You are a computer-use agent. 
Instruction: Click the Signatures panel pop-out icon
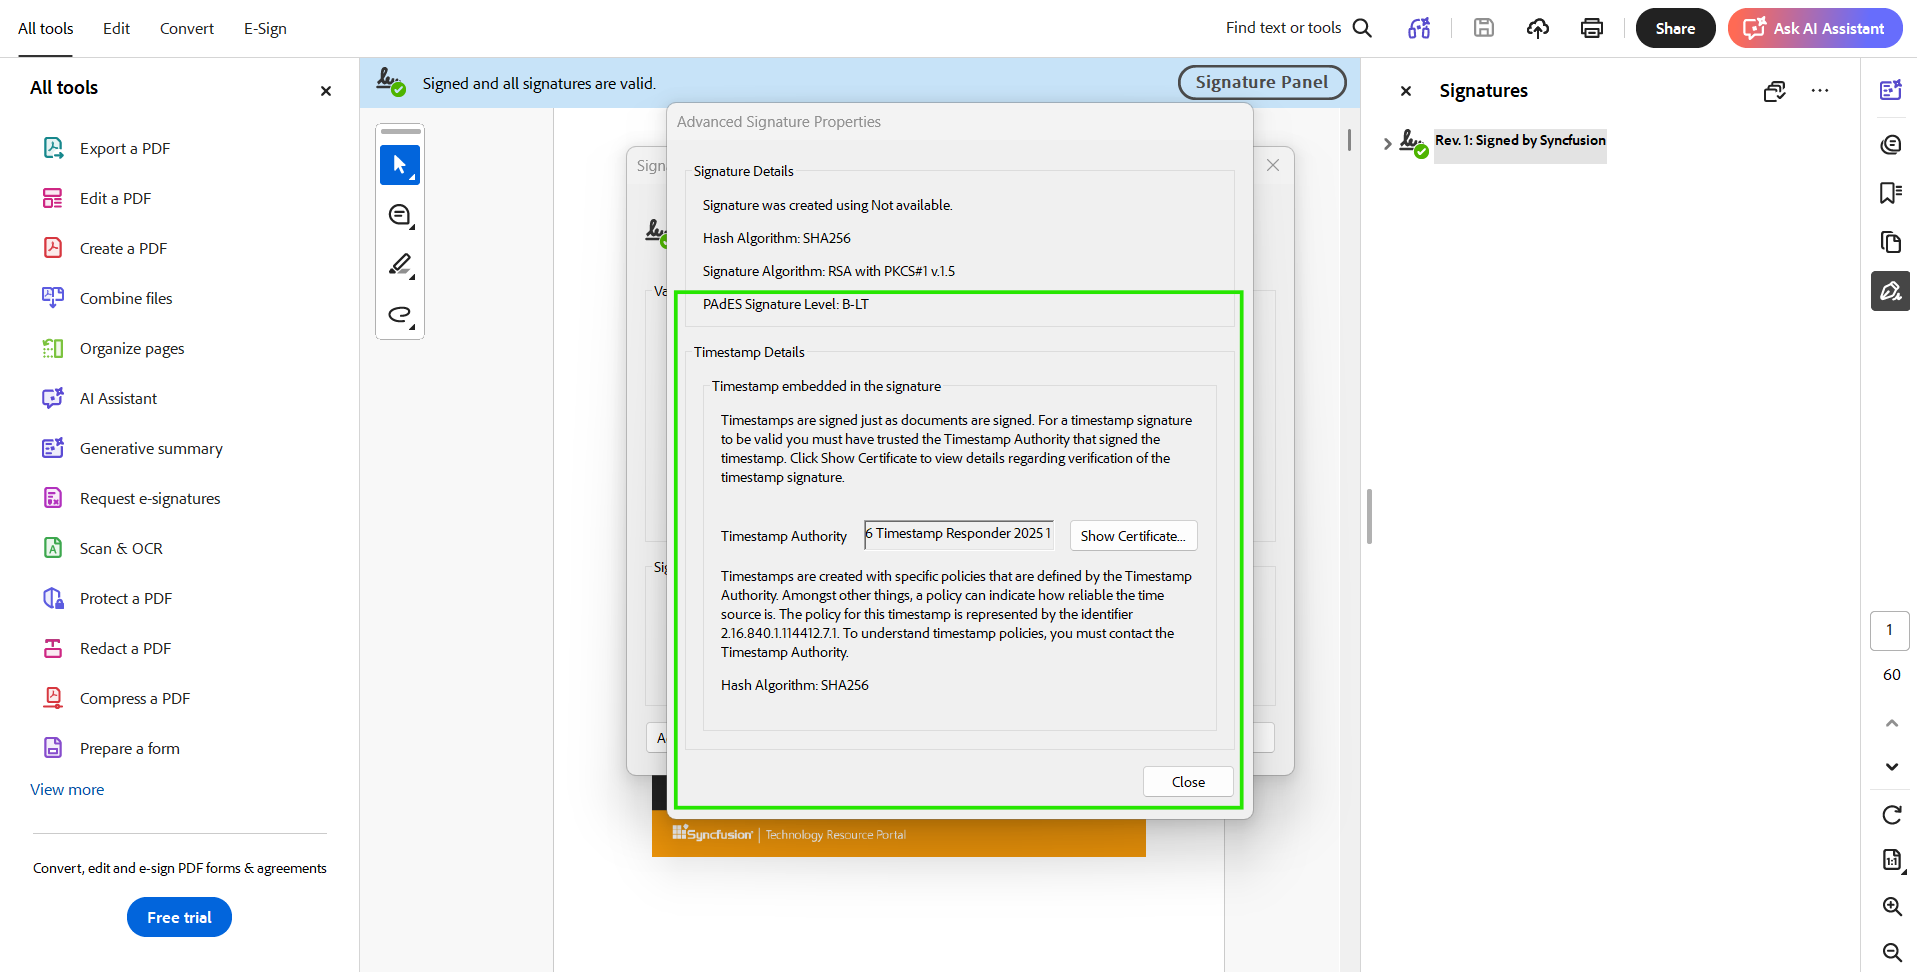pos(1775,91)
